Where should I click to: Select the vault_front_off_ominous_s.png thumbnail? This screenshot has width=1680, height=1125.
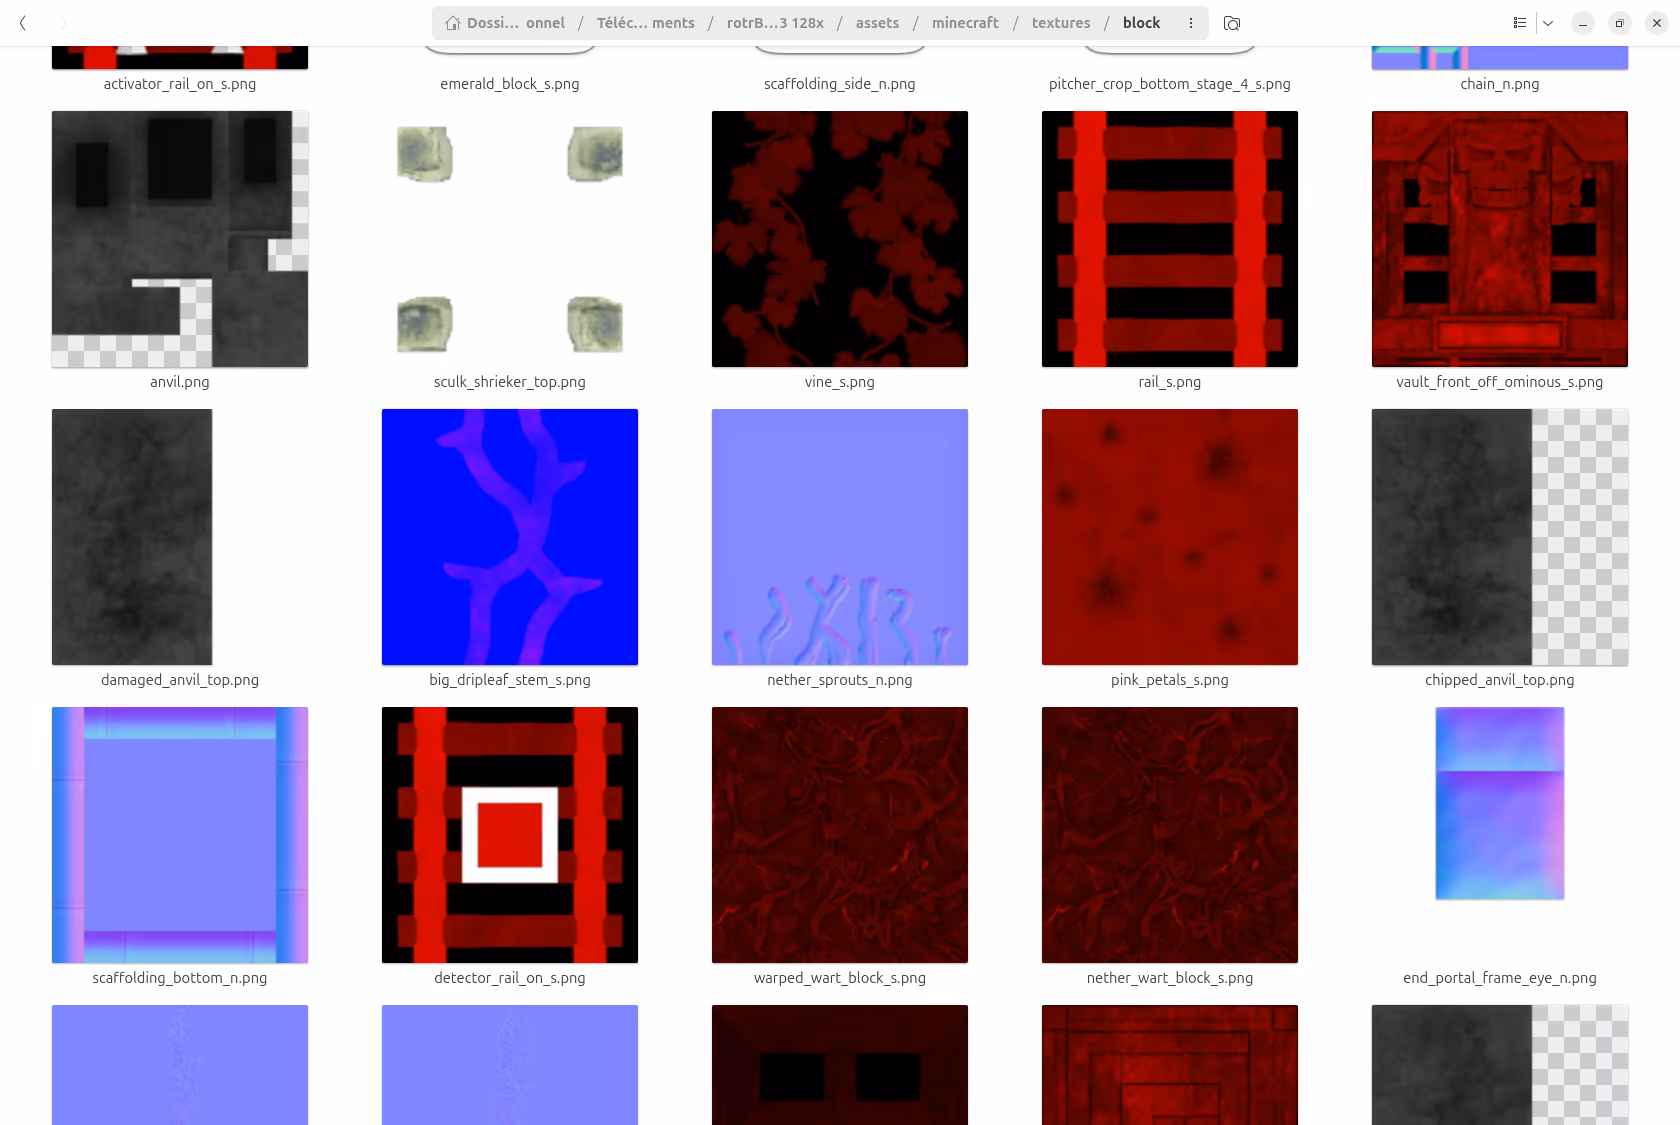[x=1500, y=239]
